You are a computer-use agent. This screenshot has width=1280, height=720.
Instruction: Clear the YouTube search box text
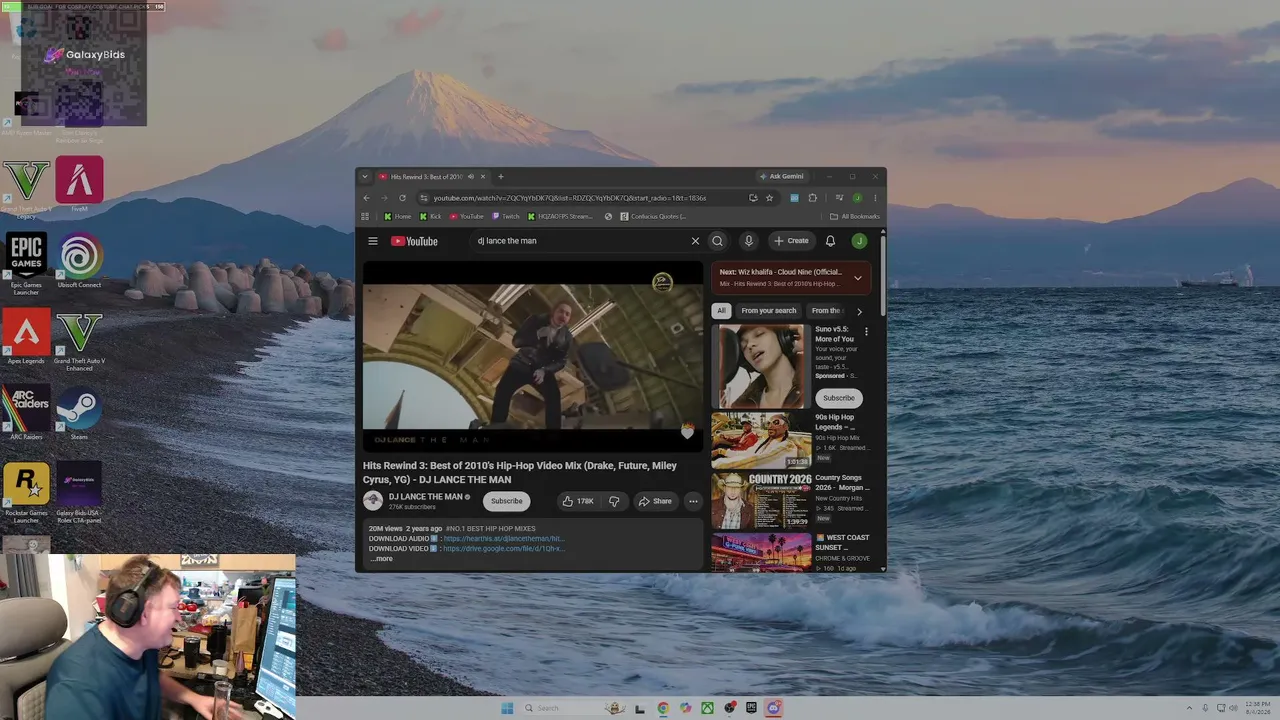tap(695, 241)
